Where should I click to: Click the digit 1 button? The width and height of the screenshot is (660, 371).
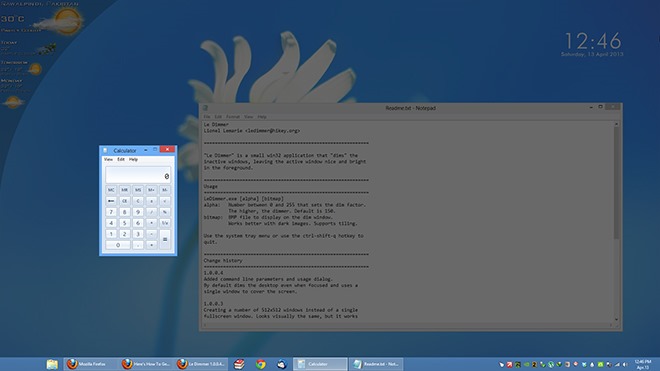click(x=111, y=234)
